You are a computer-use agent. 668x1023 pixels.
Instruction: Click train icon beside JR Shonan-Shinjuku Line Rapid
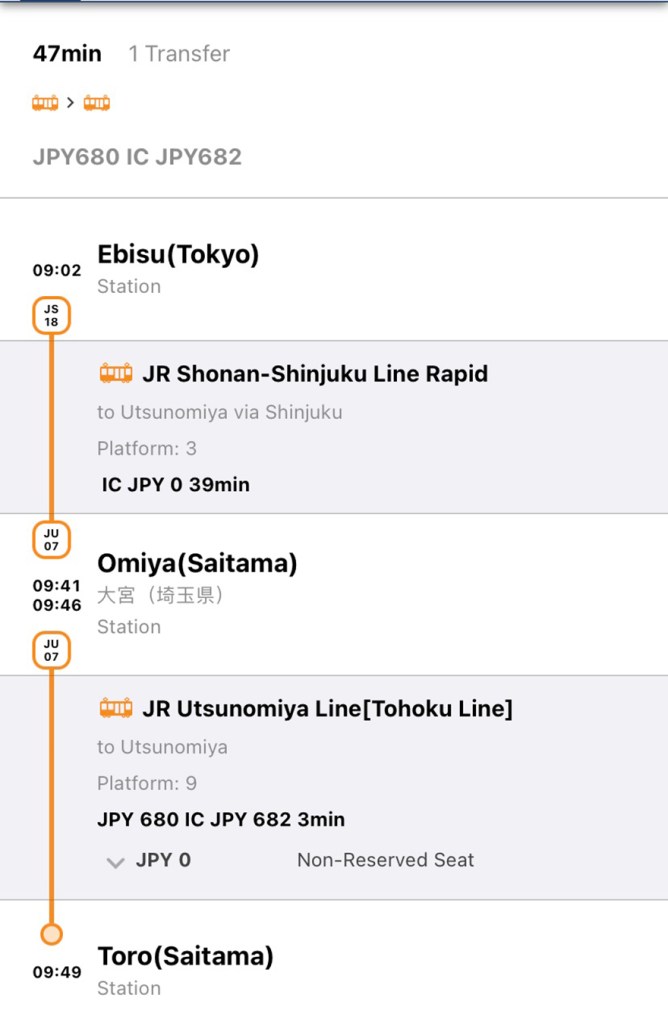(x=116, y=374)
